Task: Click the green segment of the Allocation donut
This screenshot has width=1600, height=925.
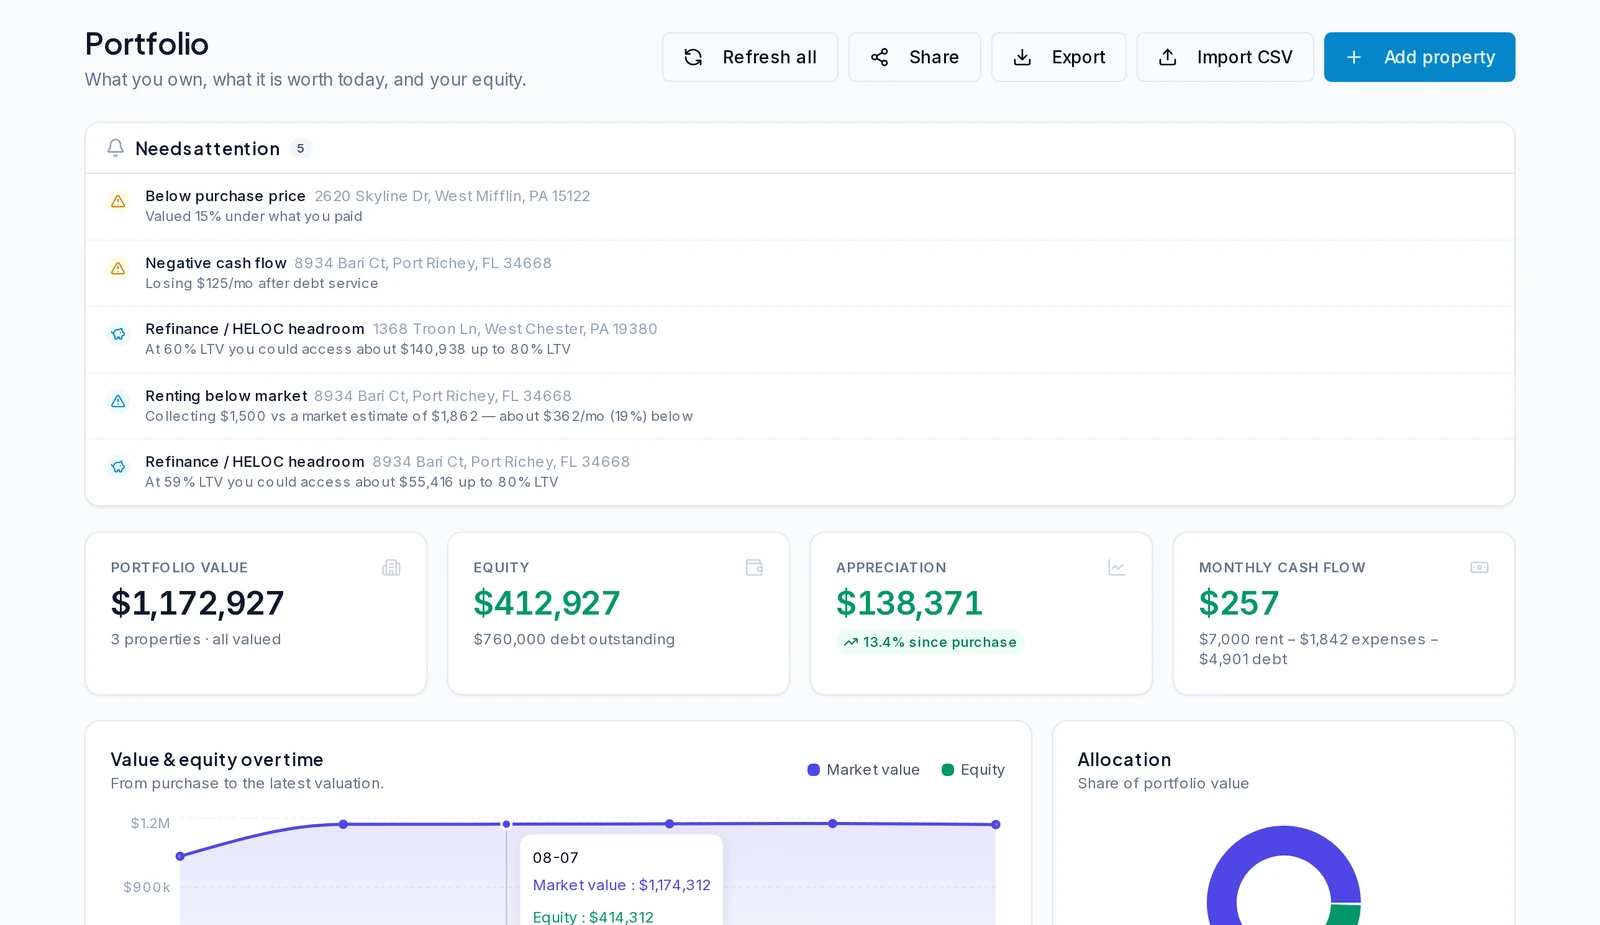Action: (1344, 915)
